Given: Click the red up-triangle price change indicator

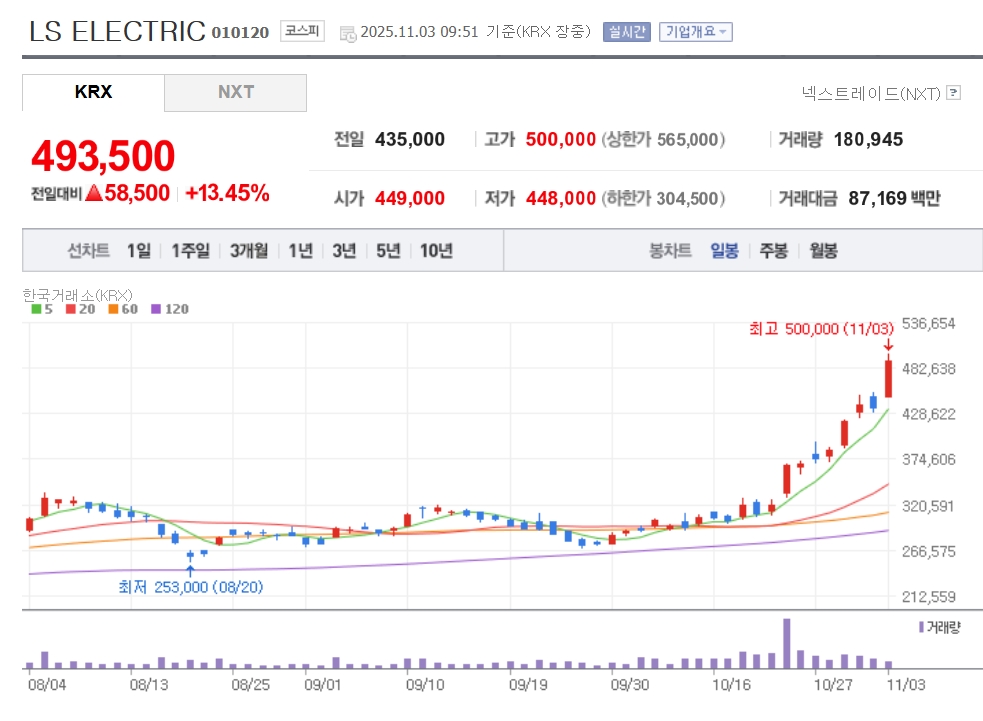Looking at the screenshot, I should tap(94, 192).
